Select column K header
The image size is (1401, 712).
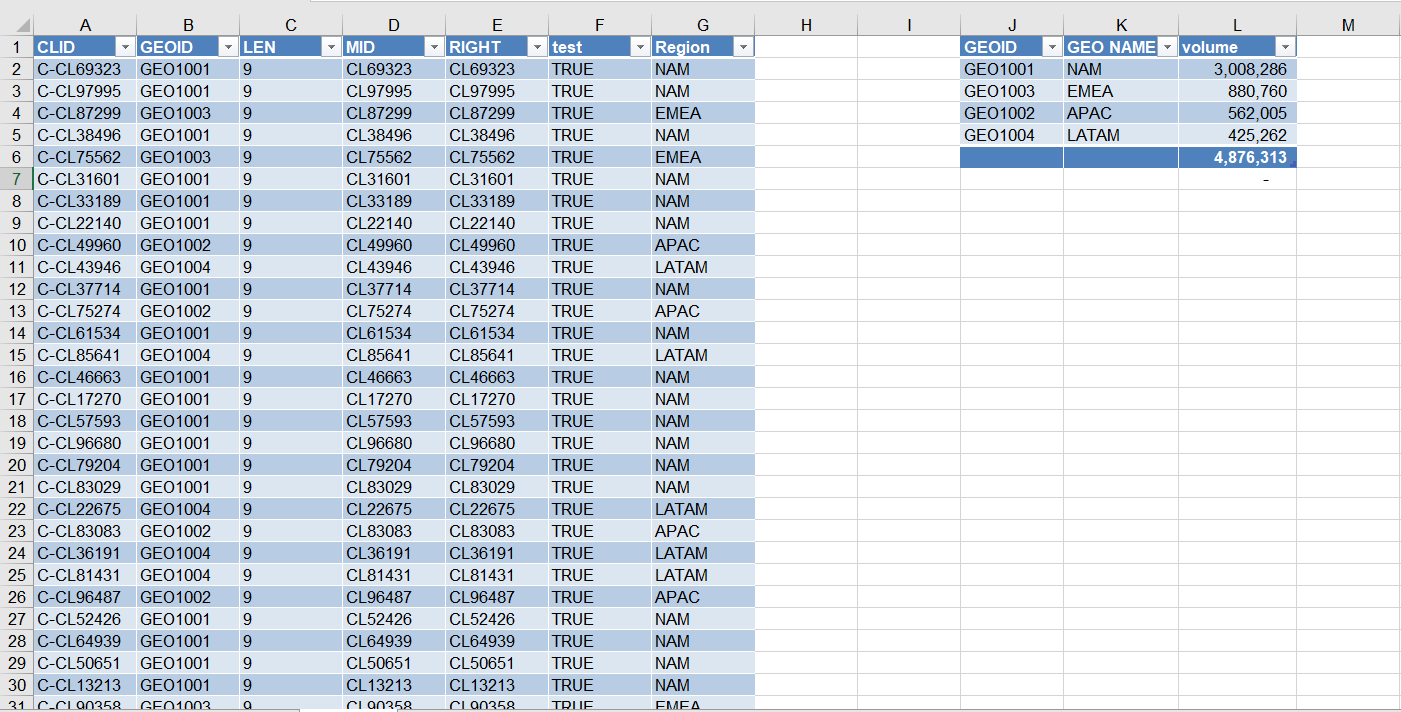(1121, 25)
